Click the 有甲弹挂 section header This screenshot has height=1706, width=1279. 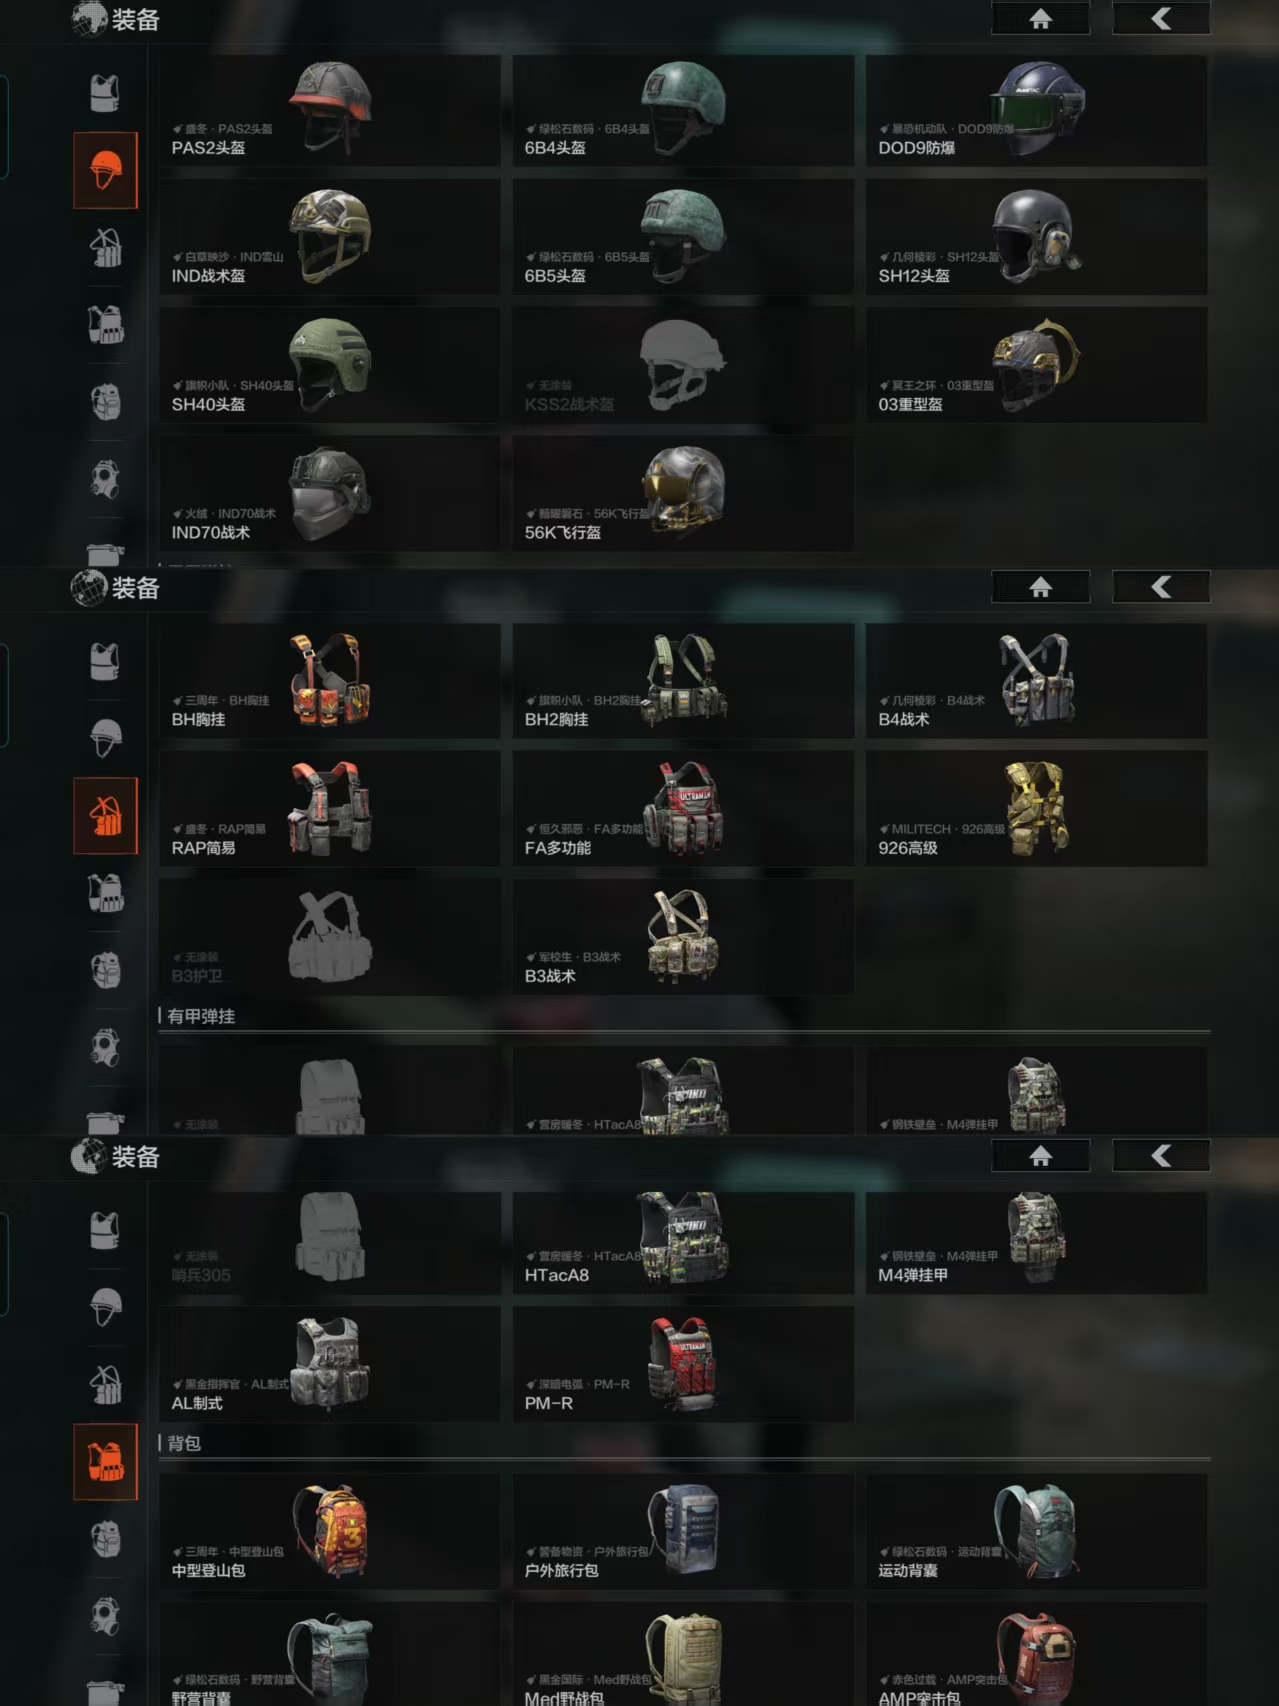click(201, 1016)
